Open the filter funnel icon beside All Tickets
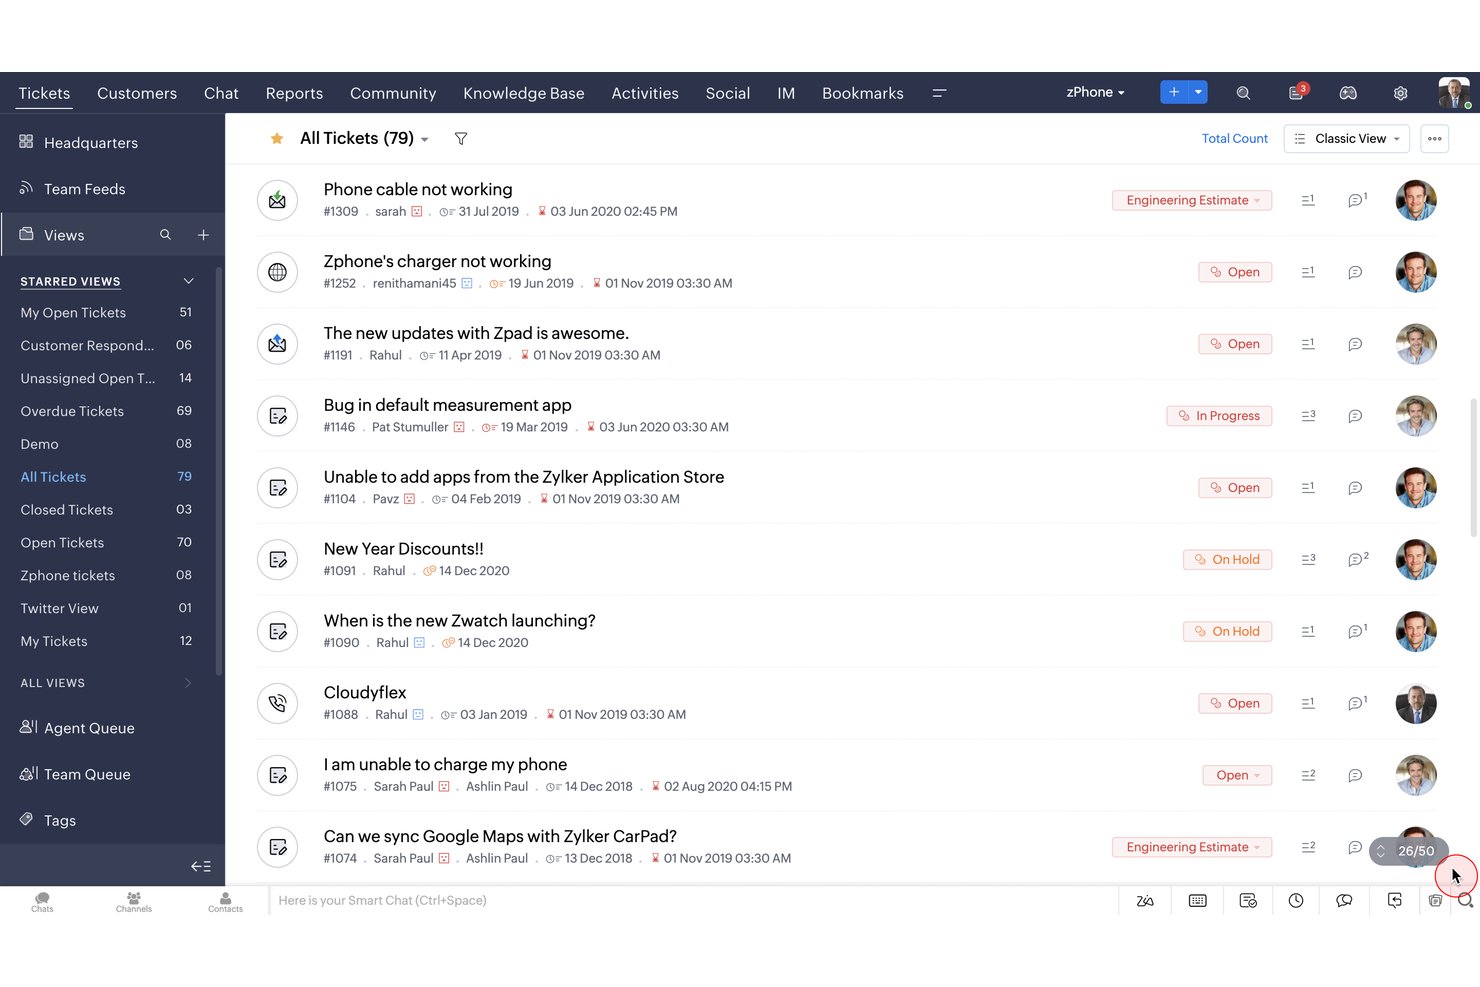The image size is (1480, 987). [x=461, y=139]
